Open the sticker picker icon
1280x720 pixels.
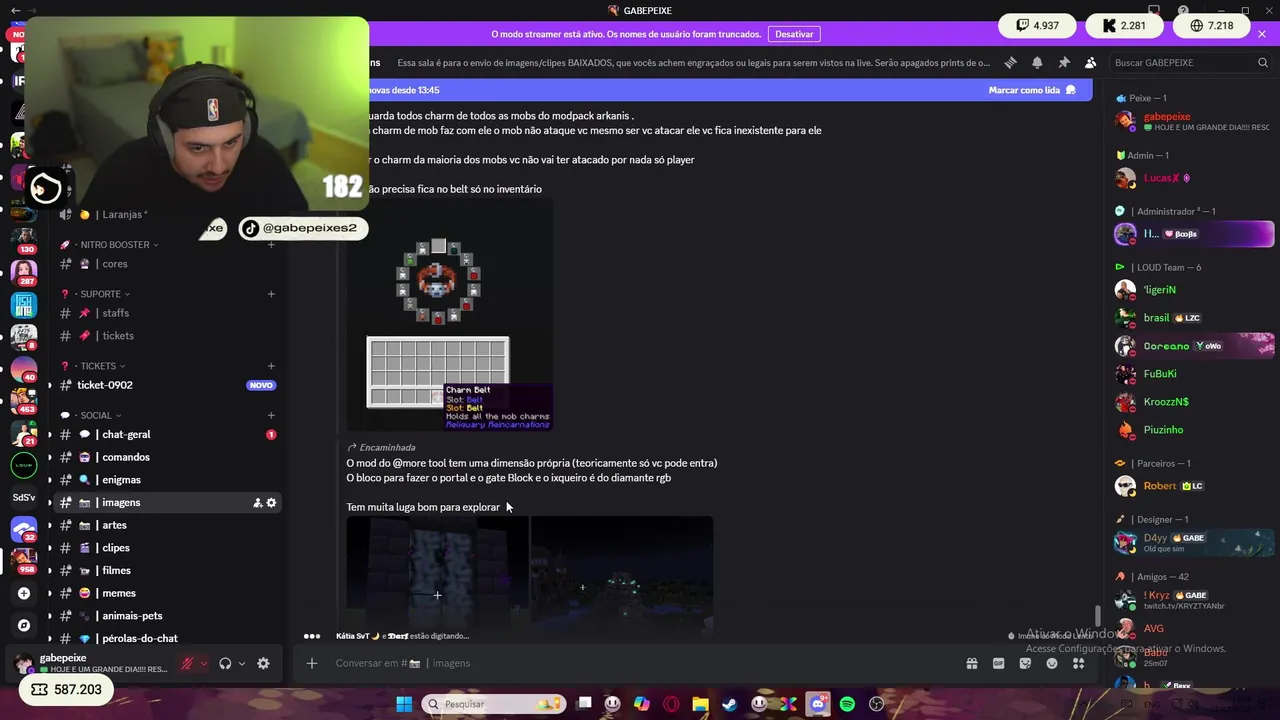pyautogui.click(x=1025, y=663)
